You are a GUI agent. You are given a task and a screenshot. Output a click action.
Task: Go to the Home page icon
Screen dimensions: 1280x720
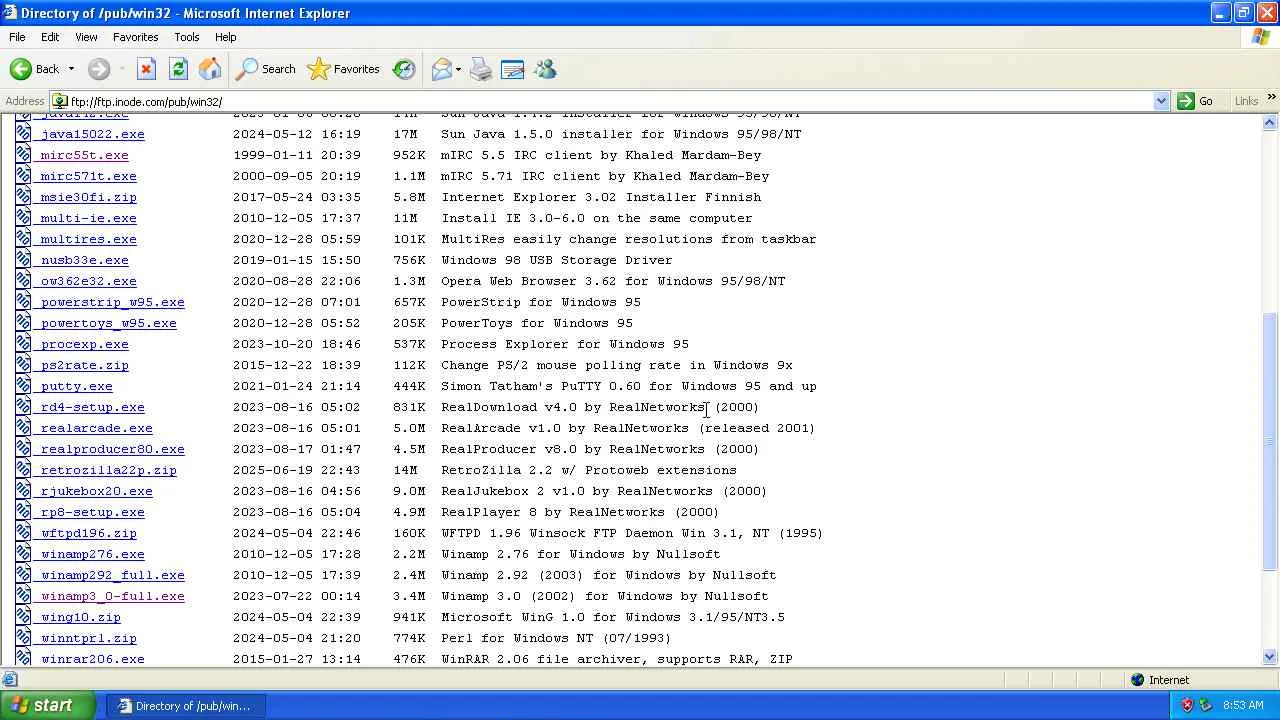pos(210,69)
